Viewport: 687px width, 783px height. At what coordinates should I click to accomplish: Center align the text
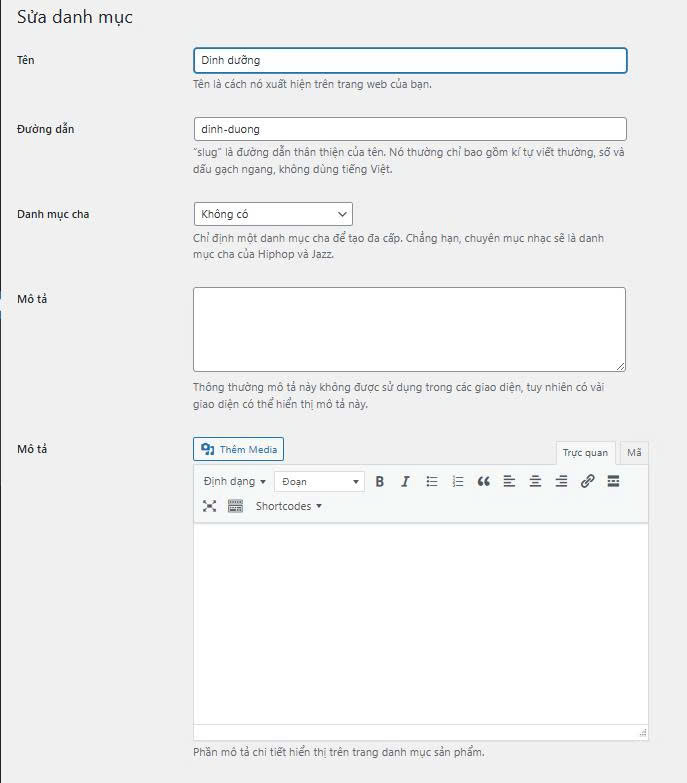tap(535, 482)
